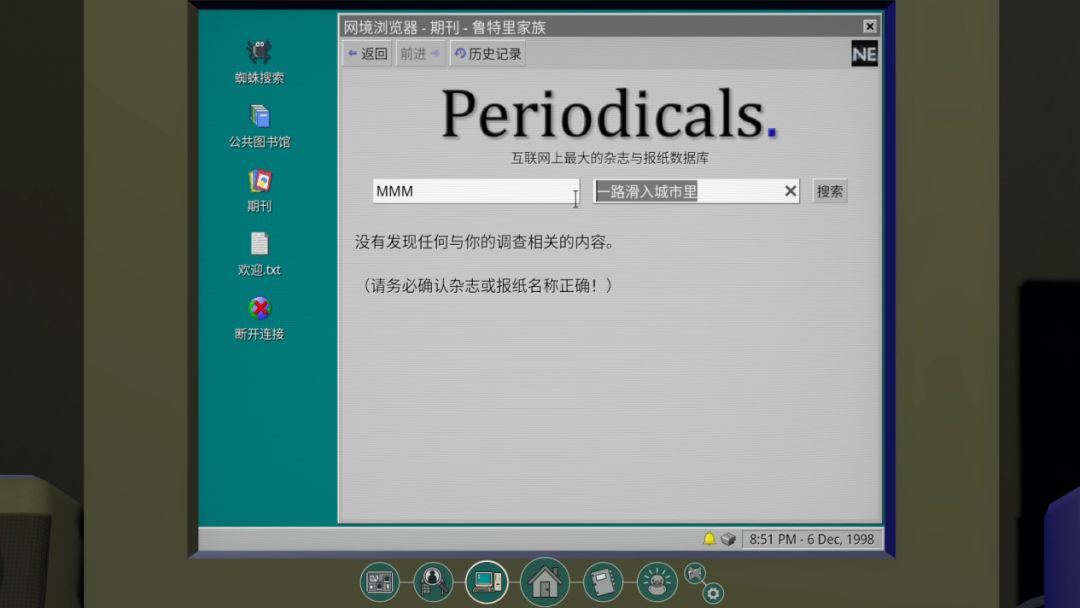Open the 欢迎.txt file icon
The width and height of the screenshot is (1080, 608).
pos(259,255)
